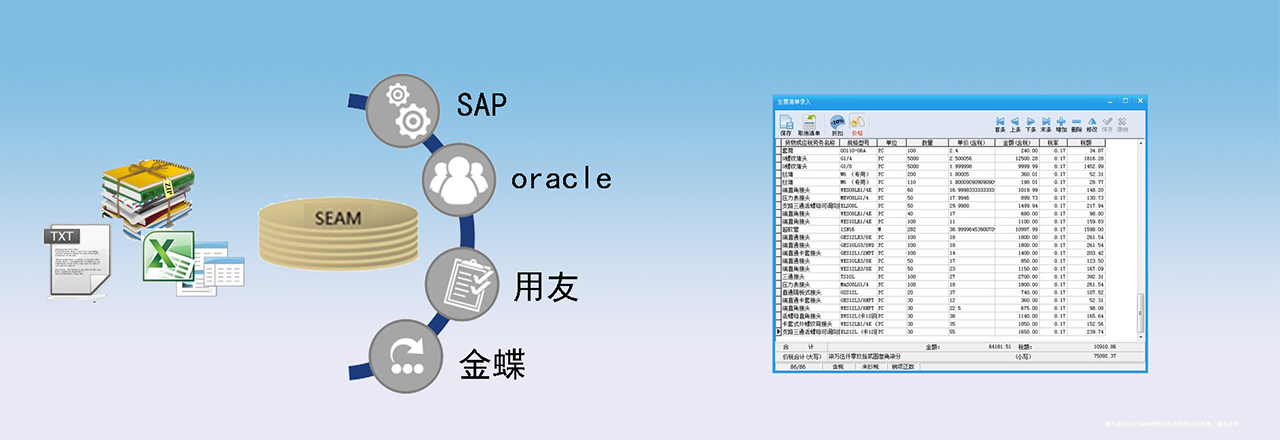
Task: Click the blue table spreadsheet icon
Action: point(212,269)
